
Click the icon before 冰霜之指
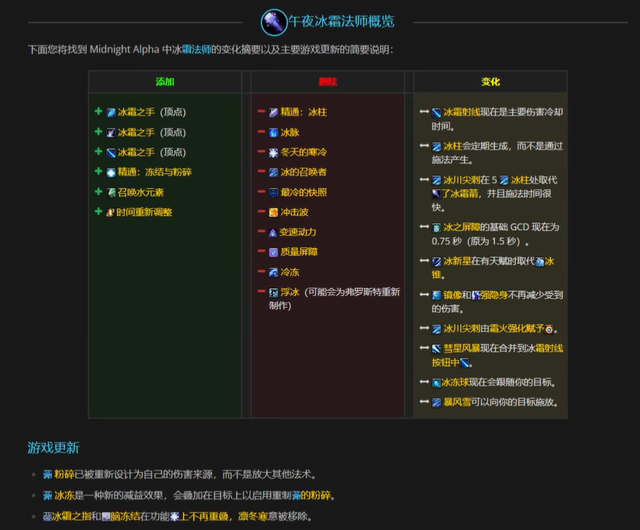(47, 517)
